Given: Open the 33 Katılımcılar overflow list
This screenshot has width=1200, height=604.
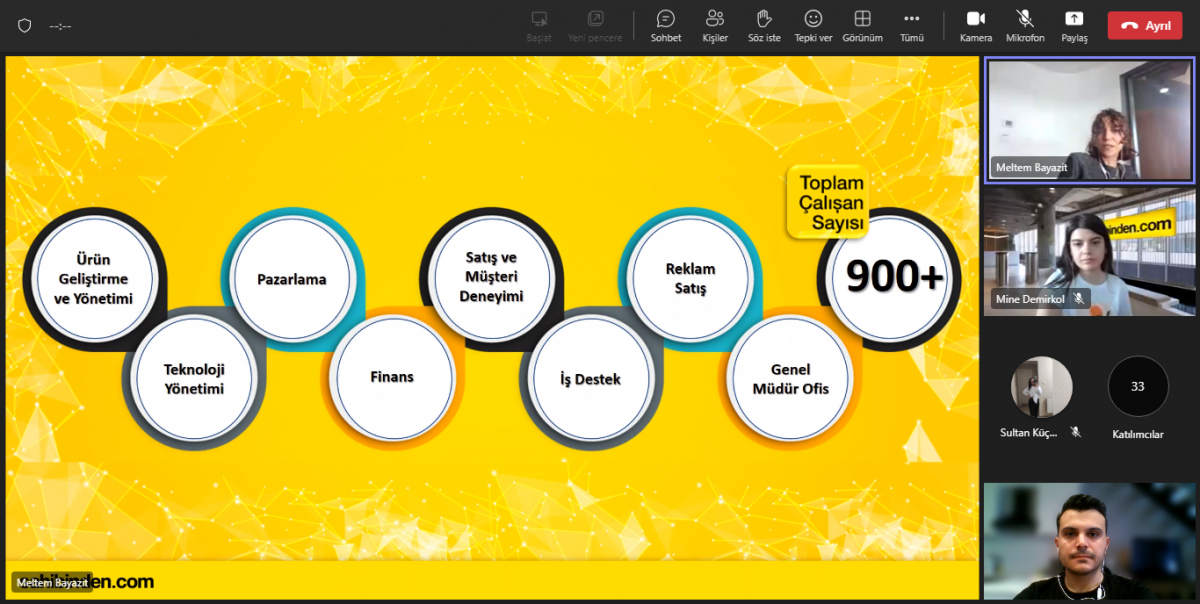Looking at the screenshot, I should (1137, 387).
